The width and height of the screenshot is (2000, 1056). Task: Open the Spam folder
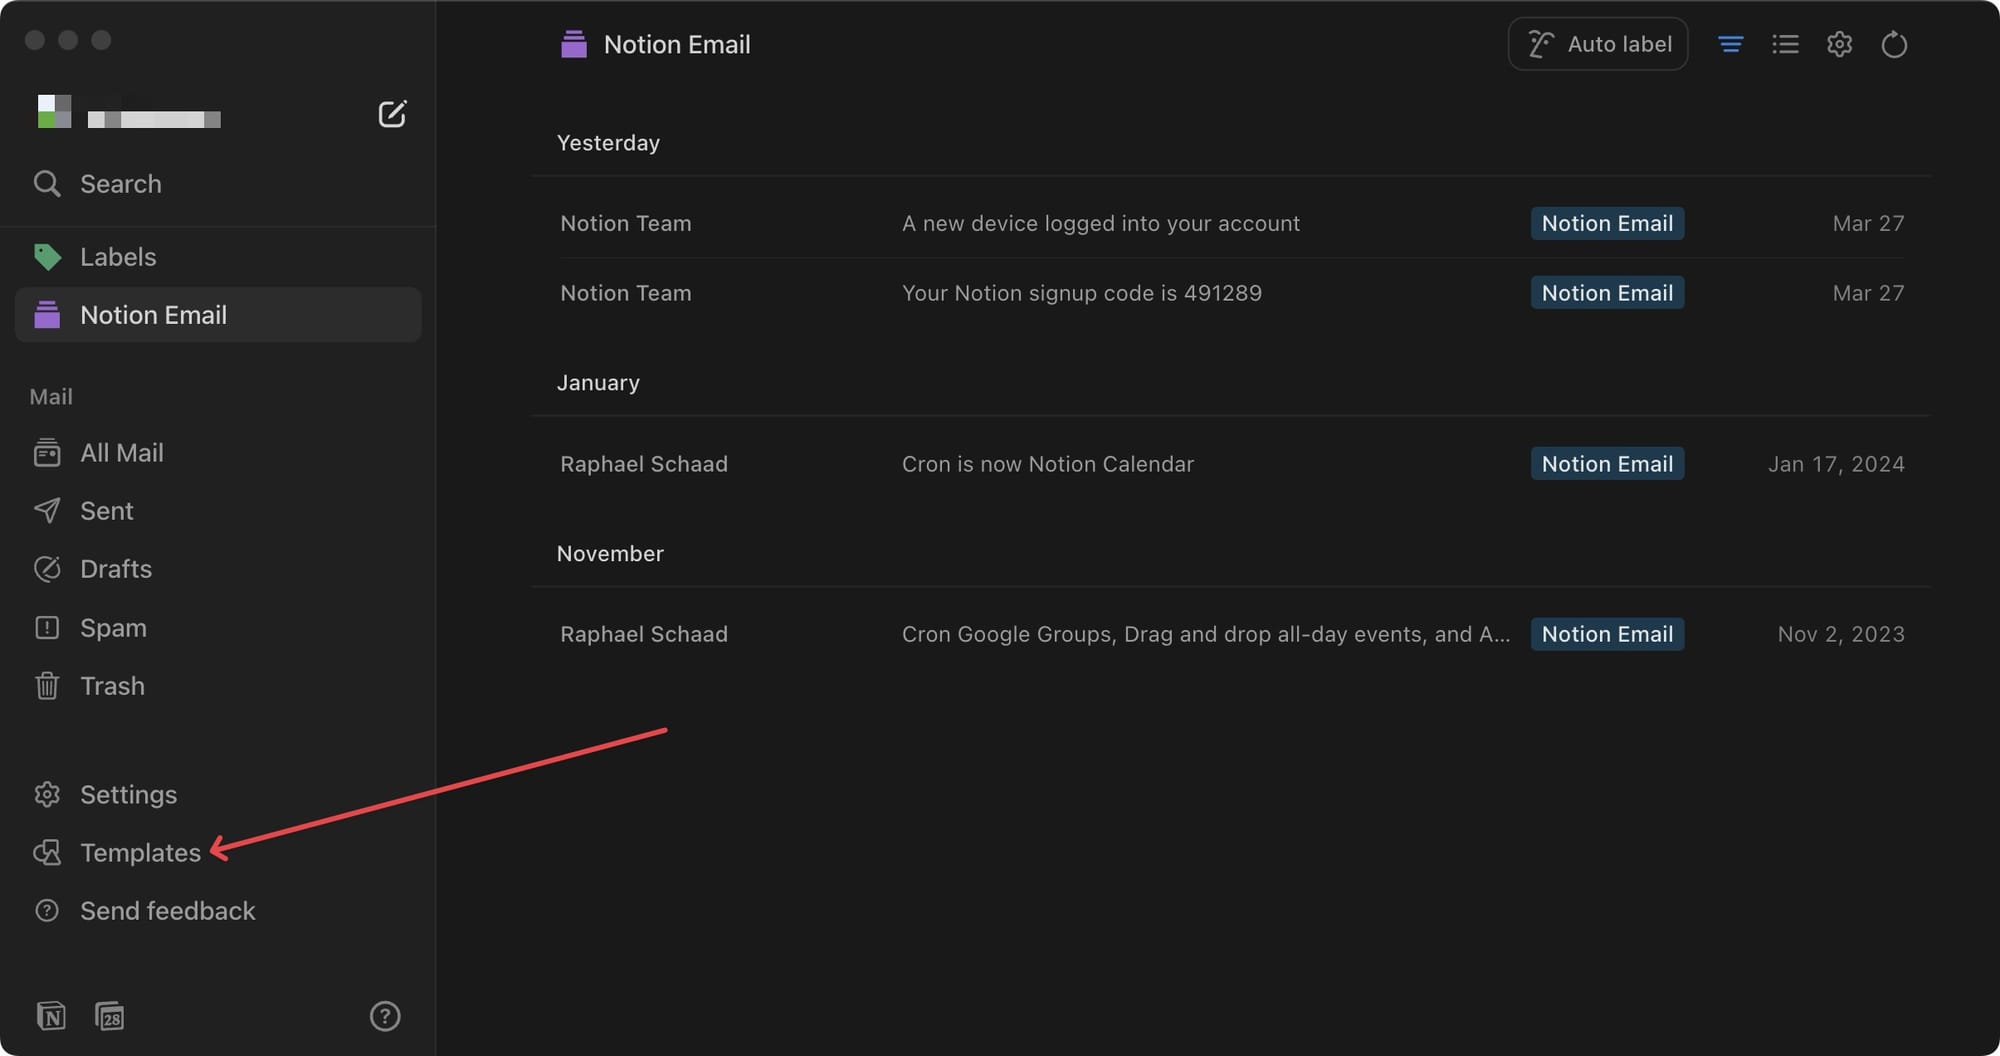tap(218, 628)
